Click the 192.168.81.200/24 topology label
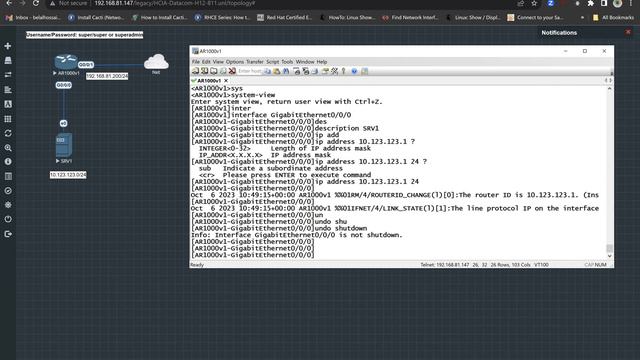This screenshot has width=640, height=360. click(x=107, y=76)
